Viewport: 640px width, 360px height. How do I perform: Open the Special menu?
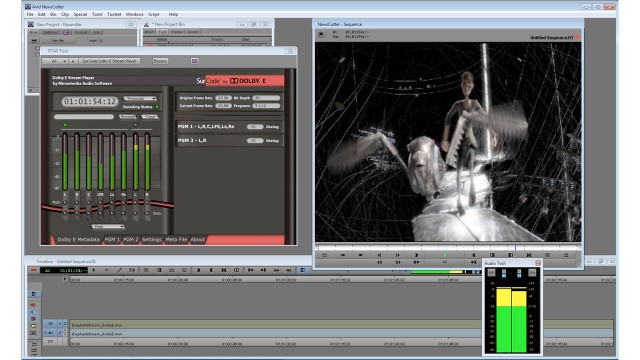(80, 14)
